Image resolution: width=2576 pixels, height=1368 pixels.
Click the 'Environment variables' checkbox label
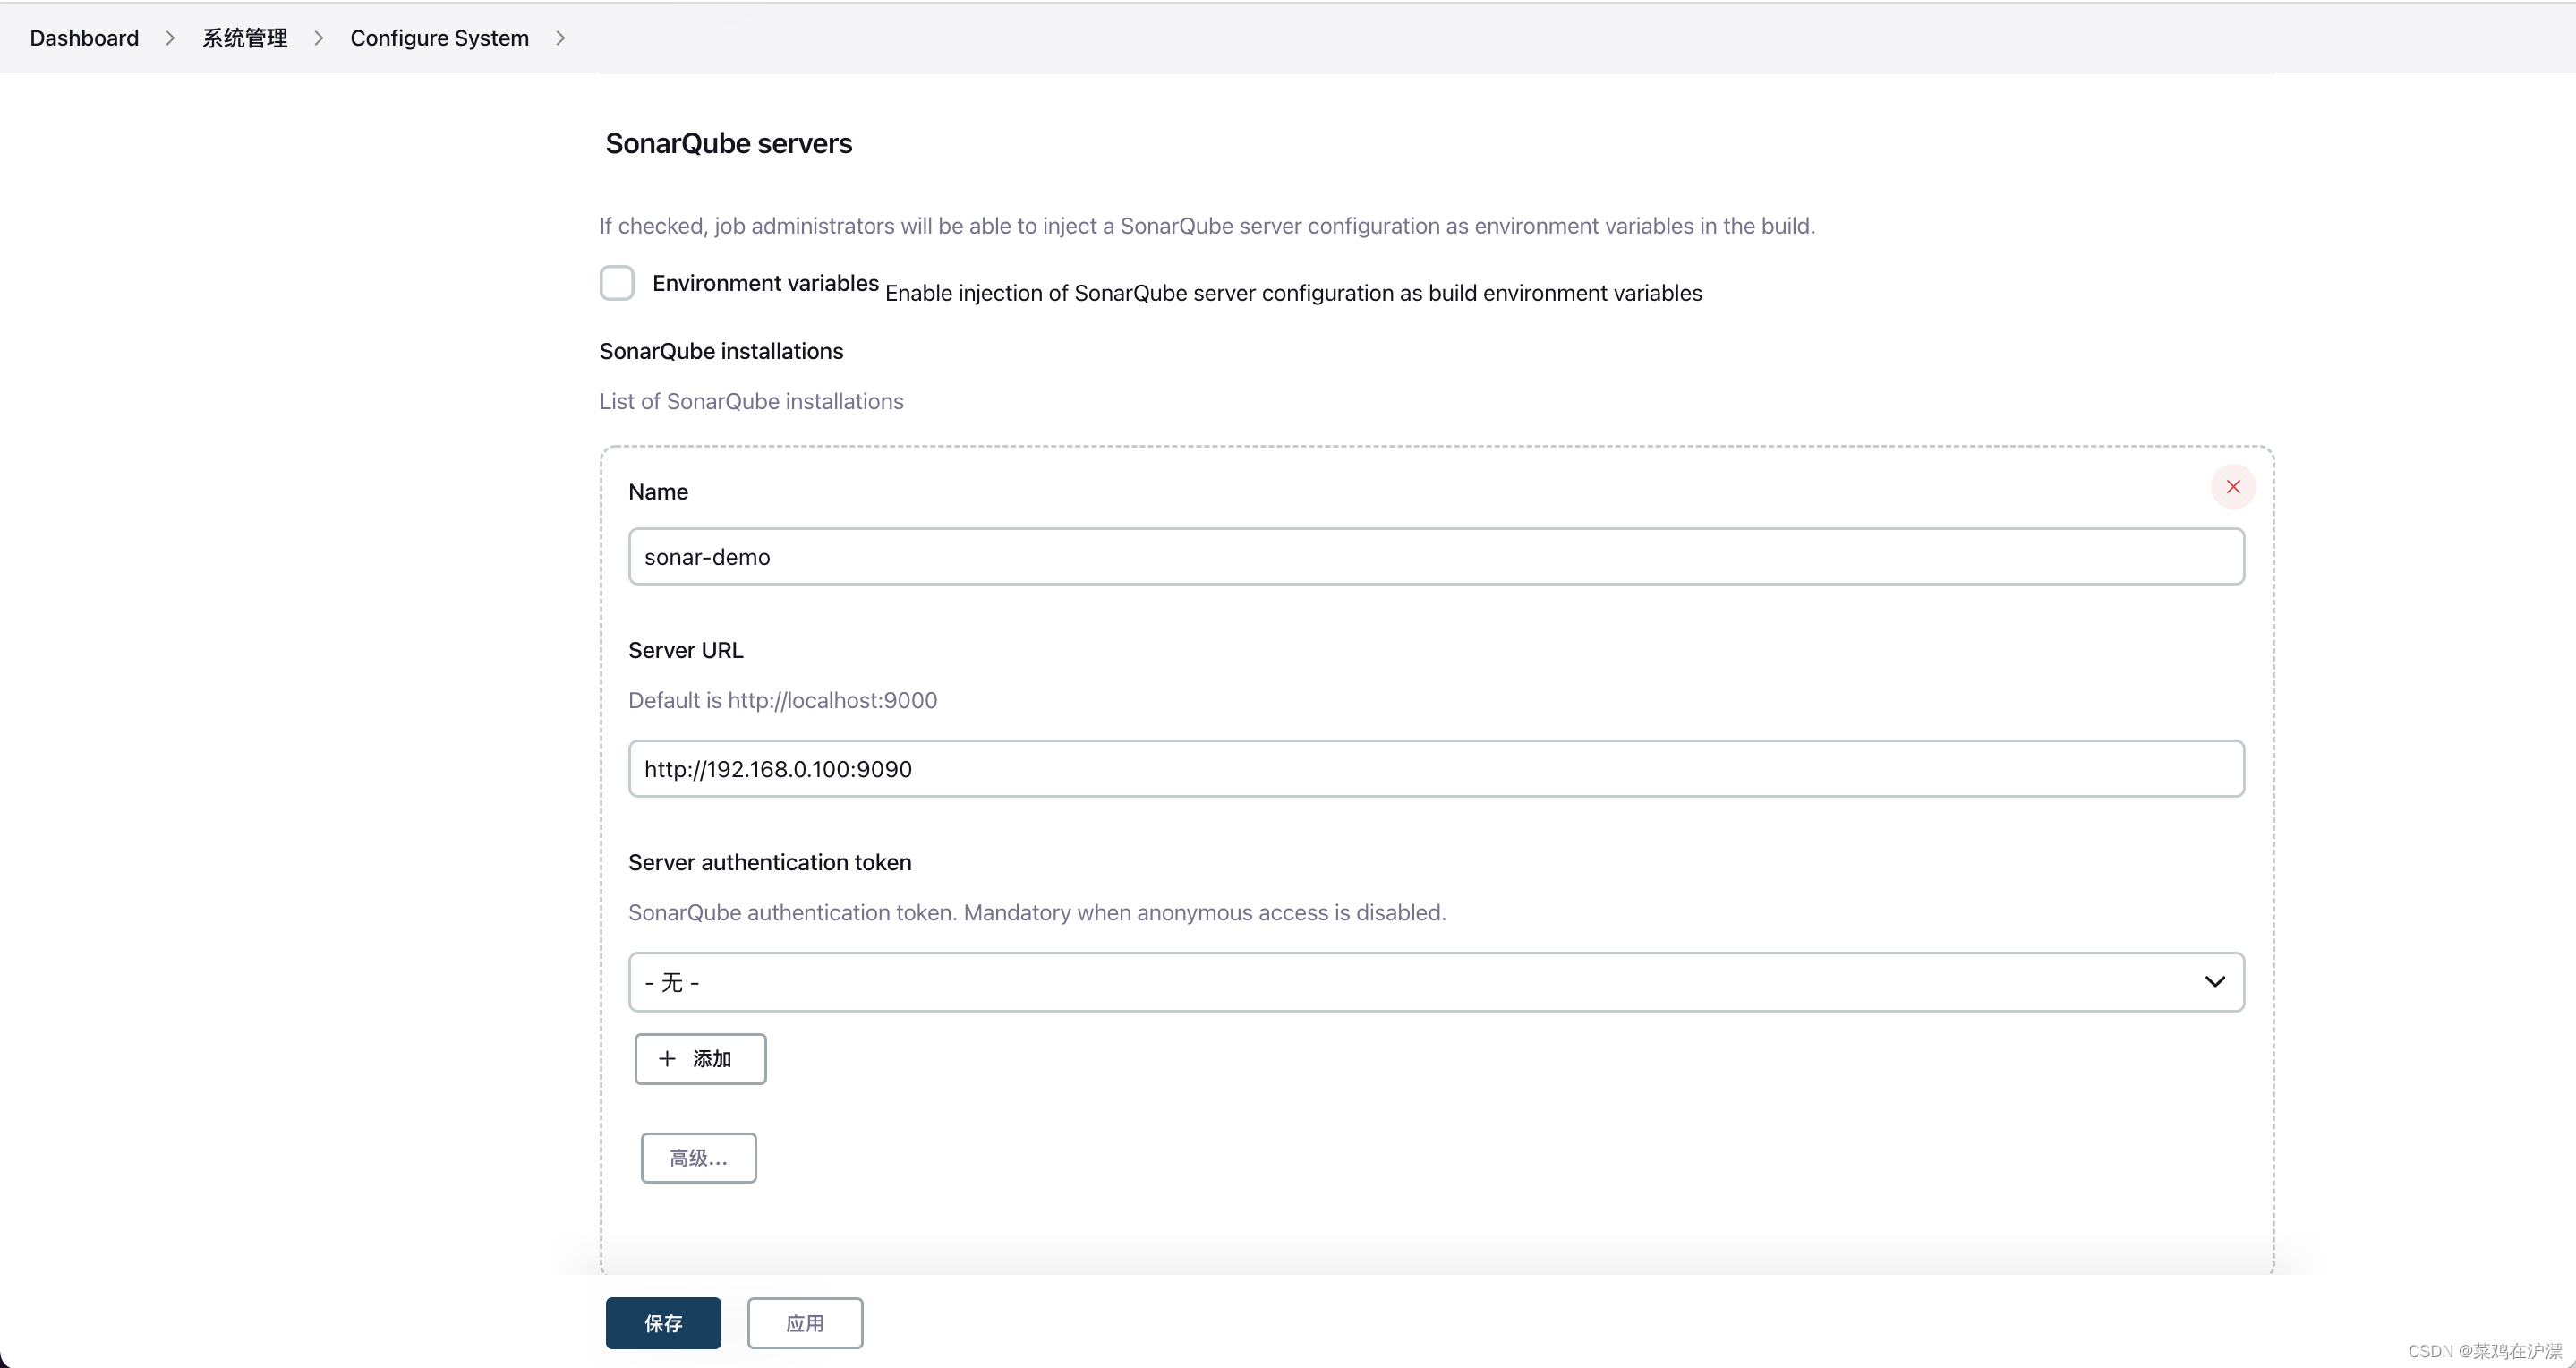tap(765, 283)
